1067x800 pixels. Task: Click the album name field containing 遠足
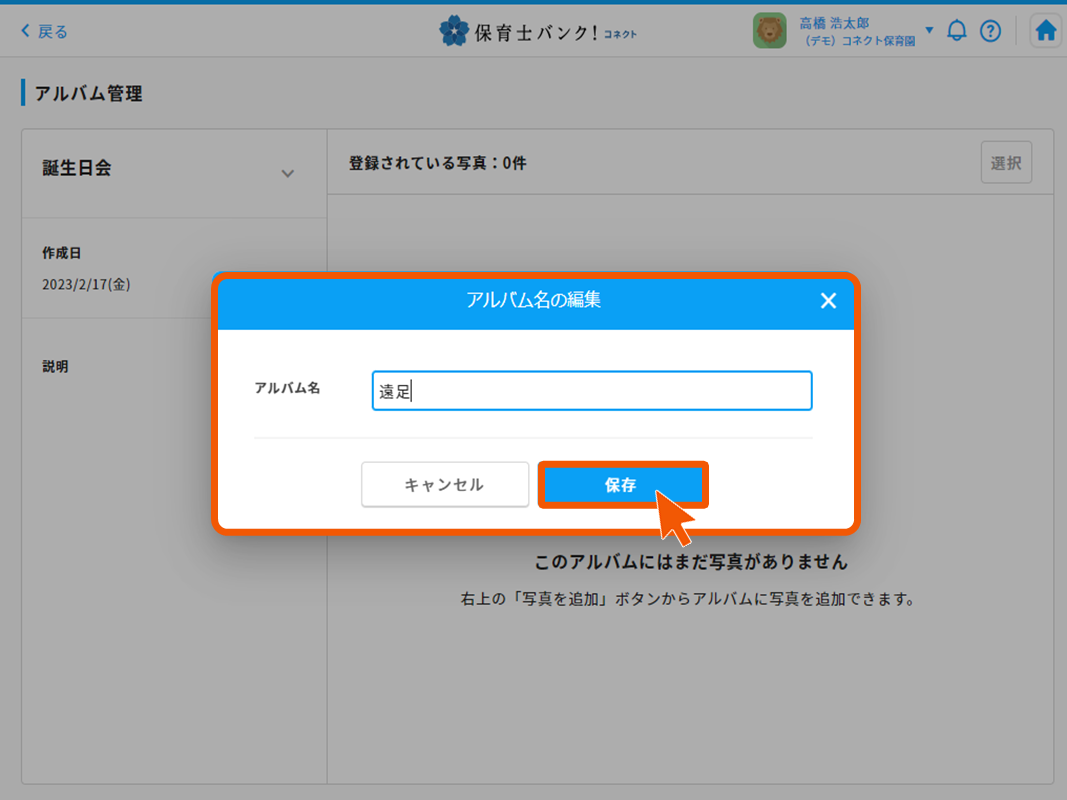tap(591, 390)
